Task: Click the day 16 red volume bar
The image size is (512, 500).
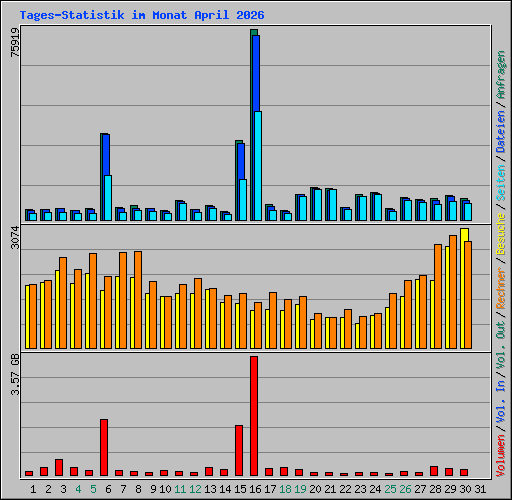Action: tap(254, 416)
